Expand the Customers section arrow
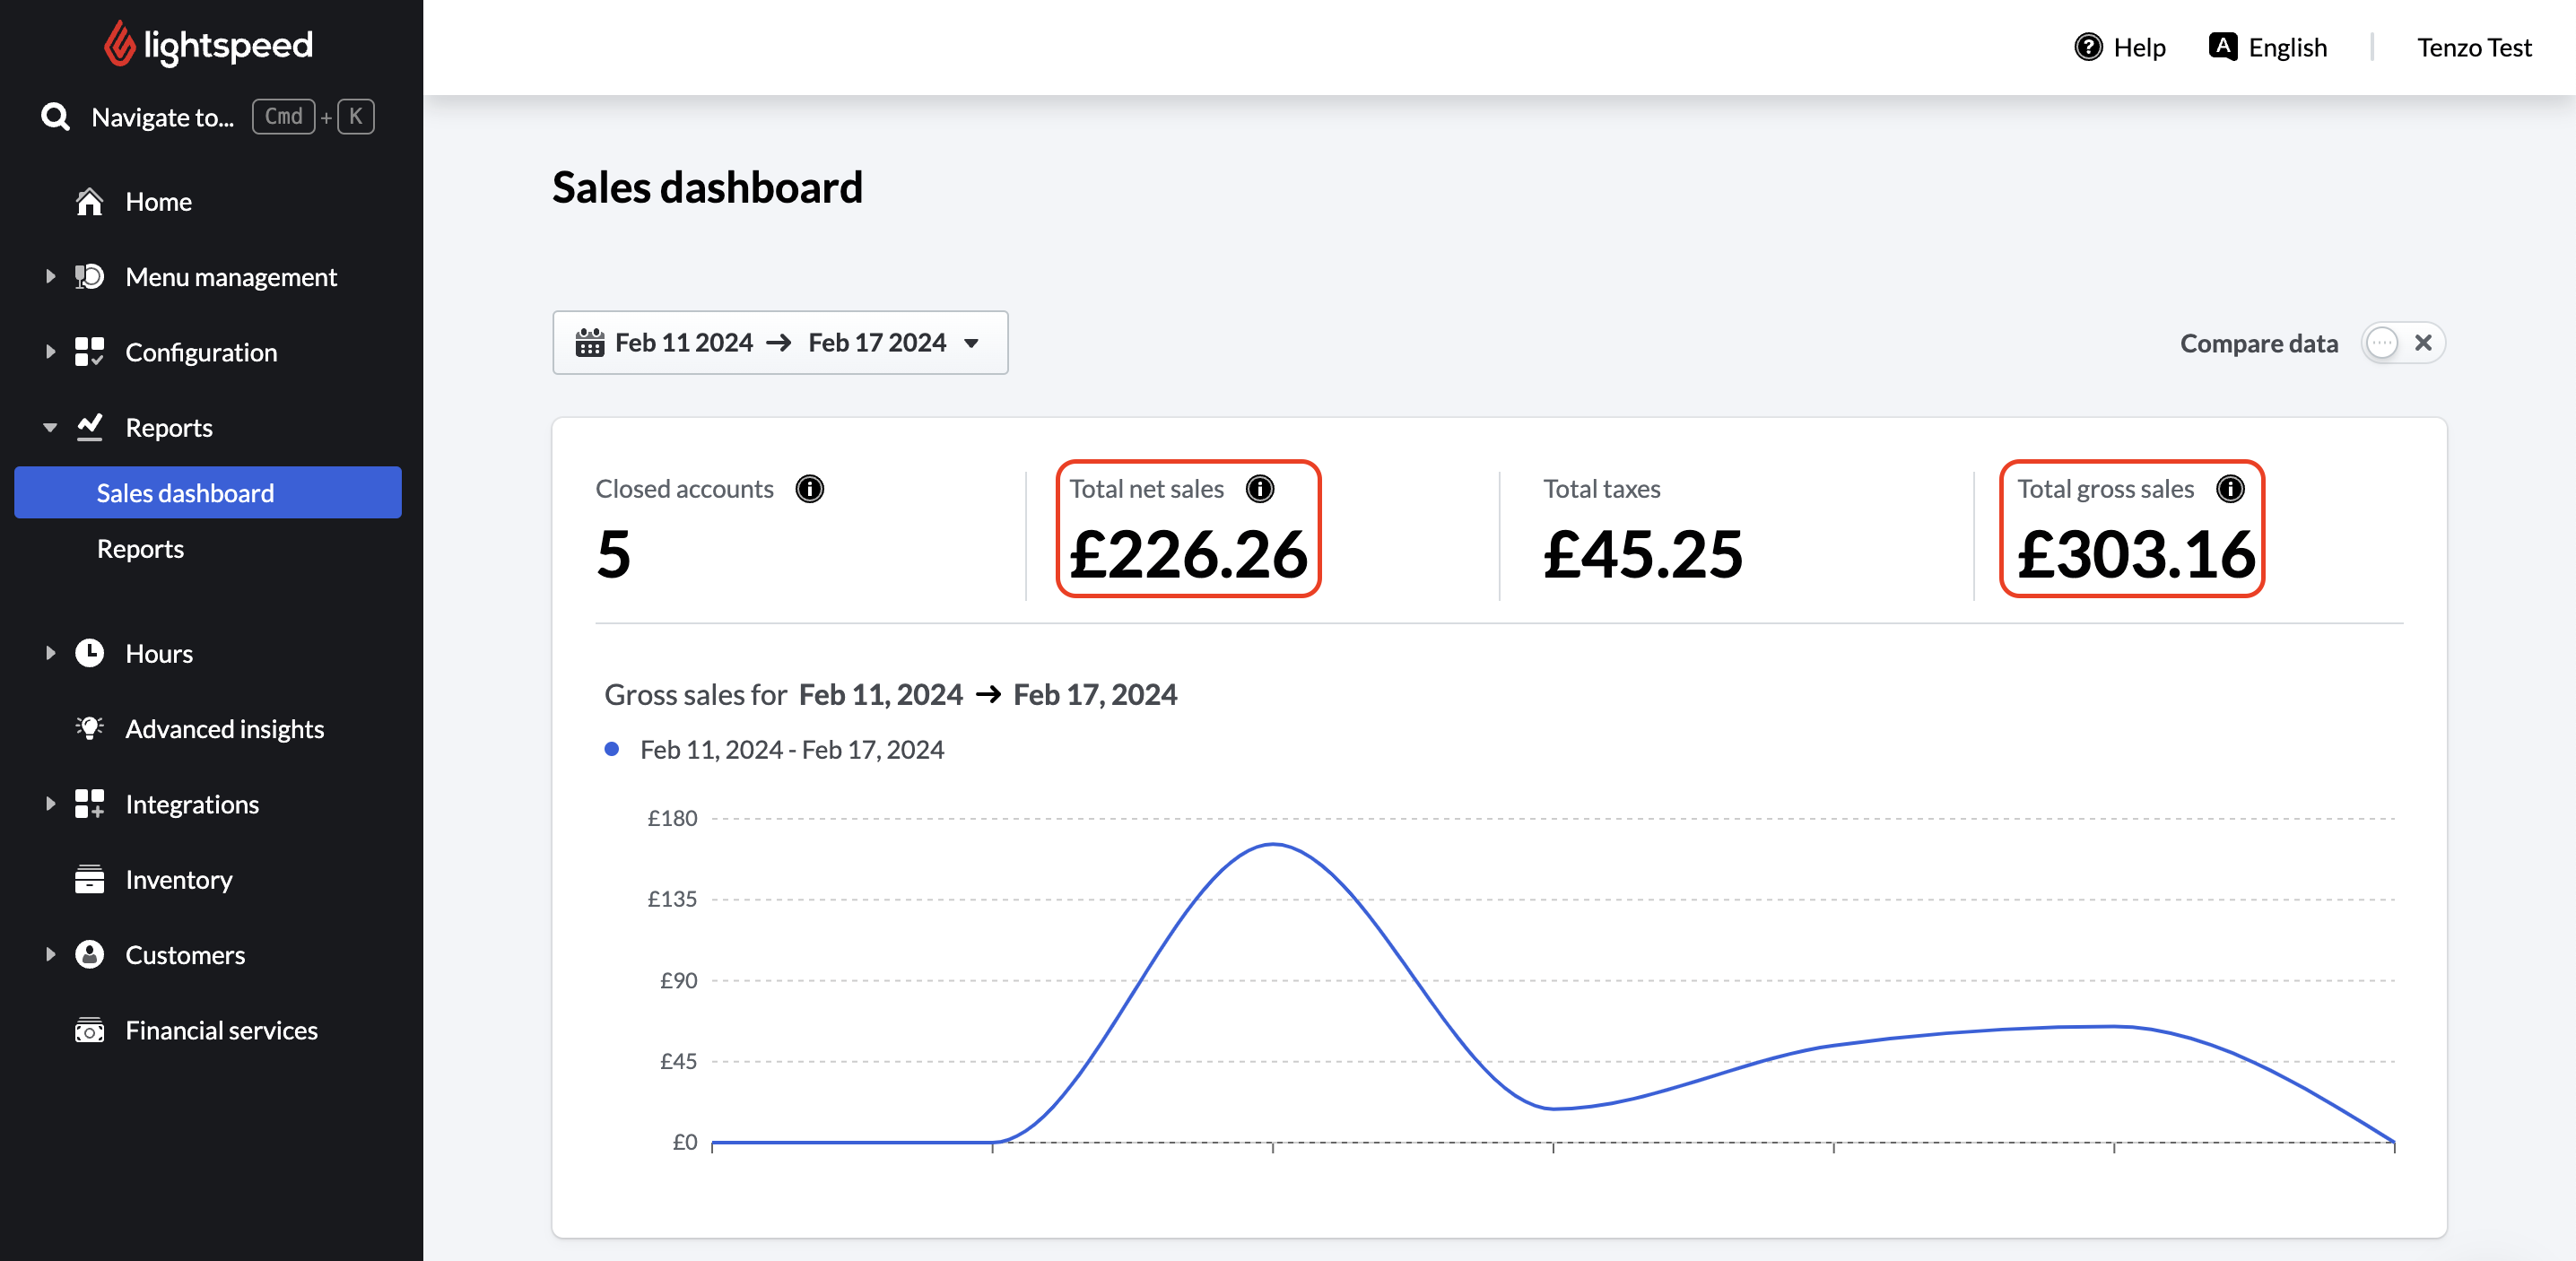This screenshot has width=2576, height=1261. (50, 954)
